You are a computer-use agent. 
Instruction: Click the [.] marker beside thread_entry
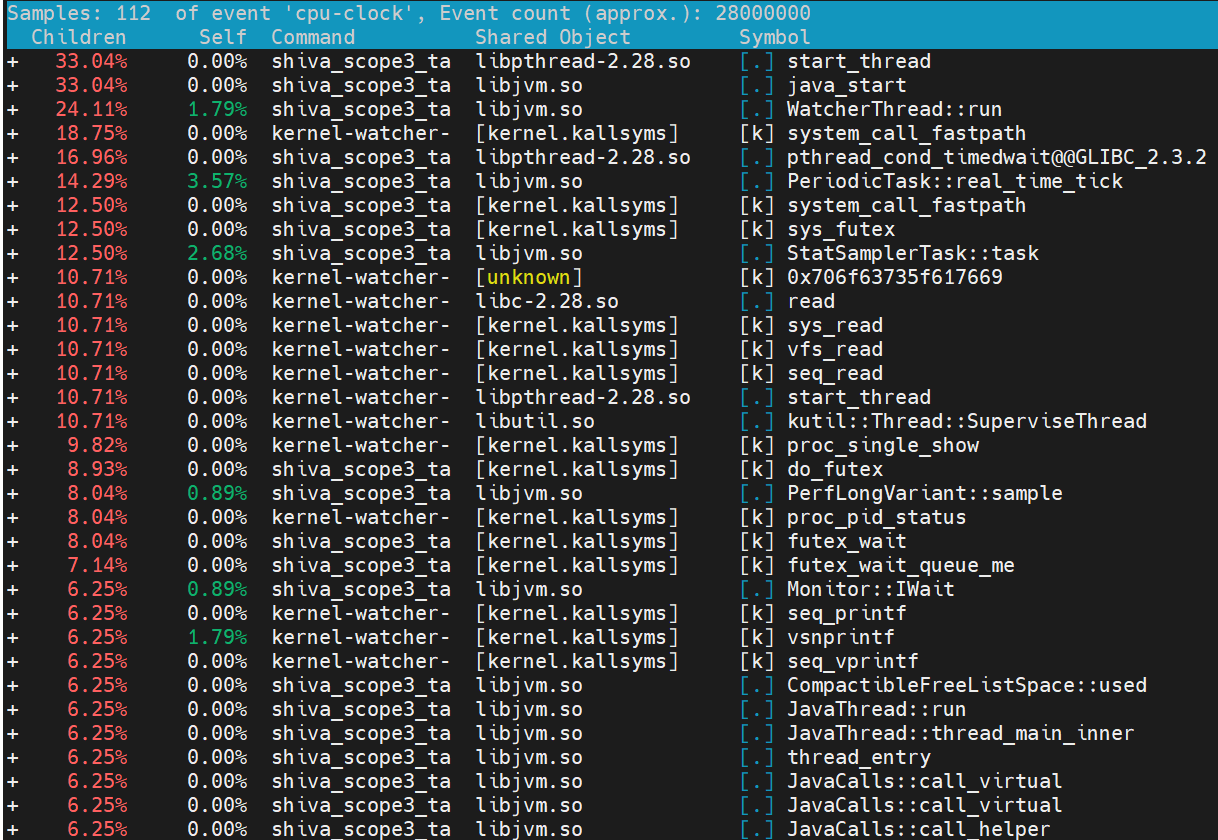coord(757,758)
